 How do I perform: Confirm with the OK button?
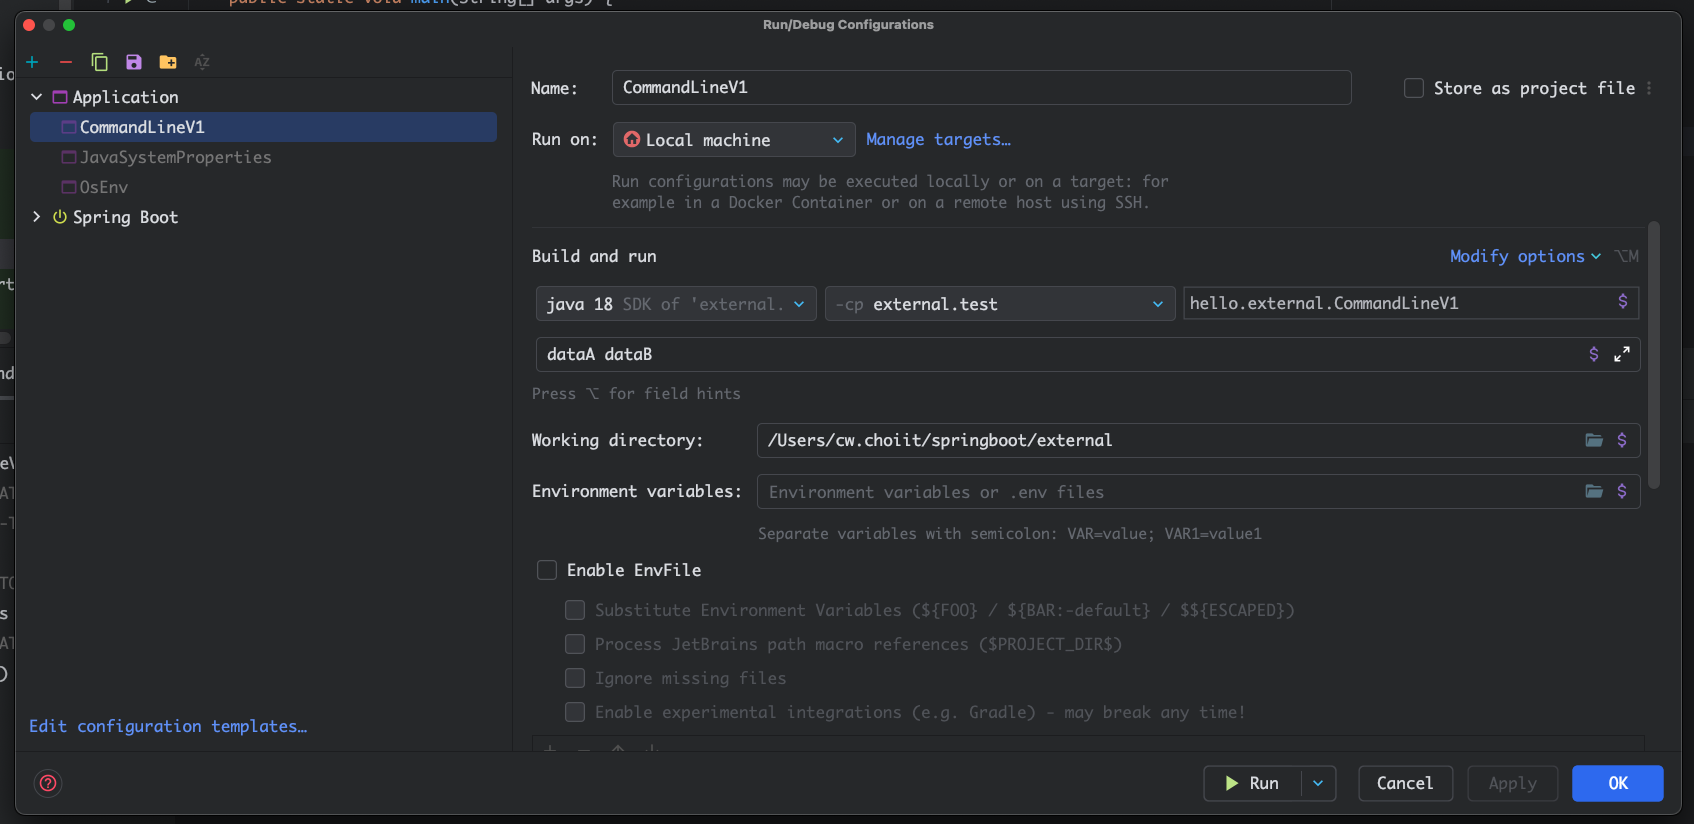[1618, 783]
